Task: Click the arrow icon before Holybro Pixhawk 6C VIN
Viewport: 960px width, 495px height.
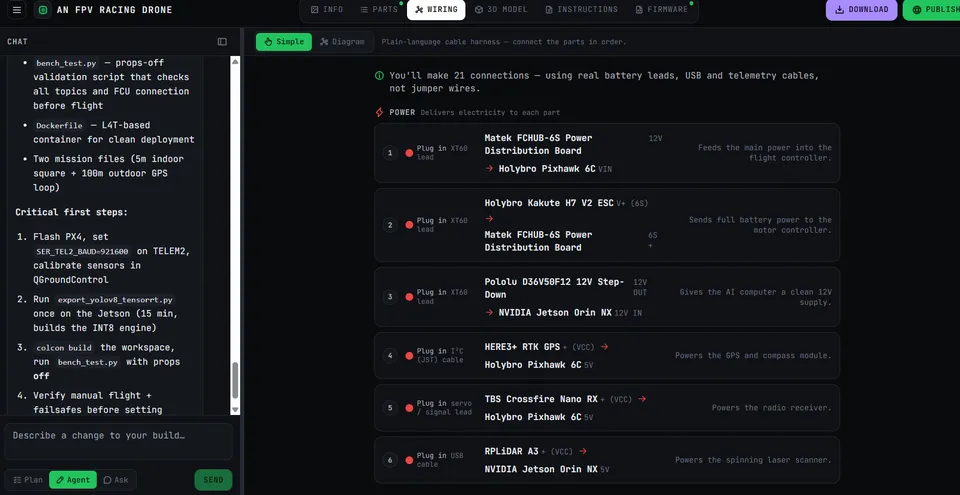Action: coord(489,168)
